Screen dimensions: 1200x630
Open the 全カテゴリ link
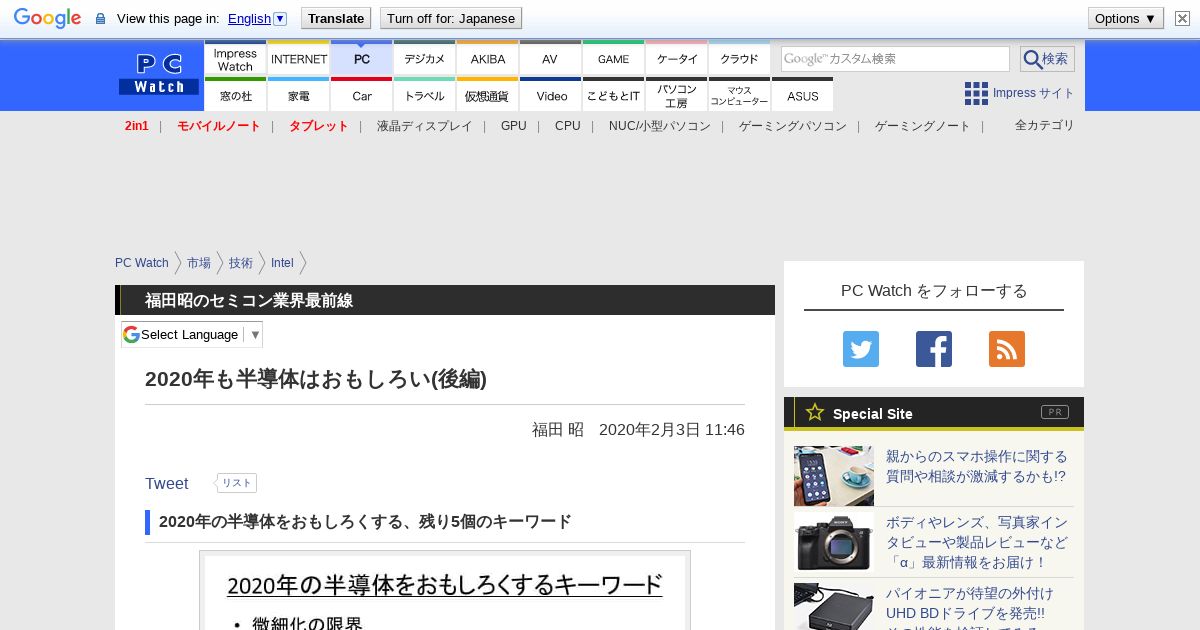[x=1045, y=125]
